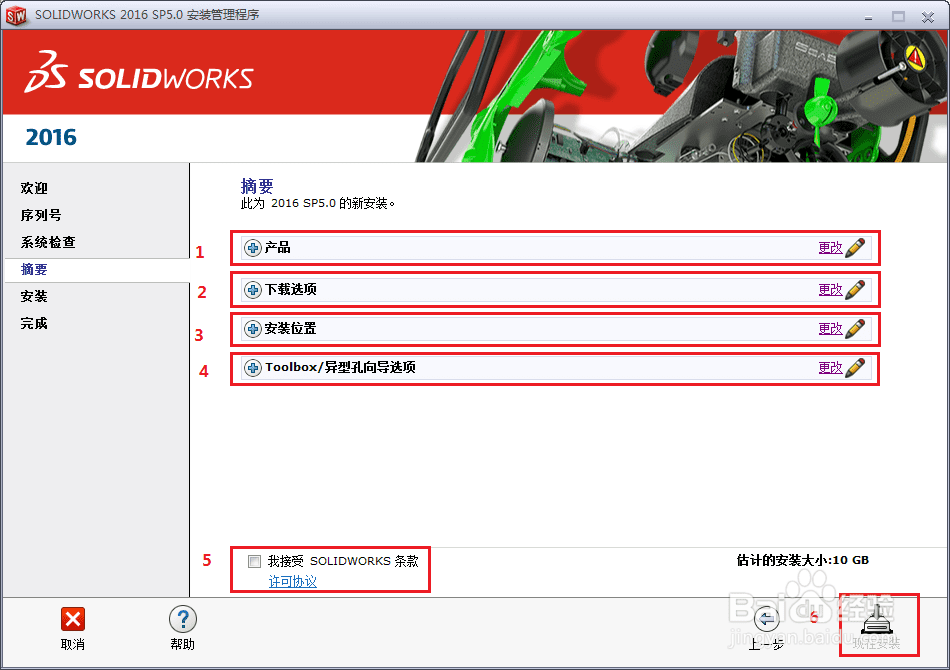The height and width of the screenshot is (670, 950).
Task: Check 我接受 SOLIDWORKS 条款 checkbox
Action: point(254,561)
